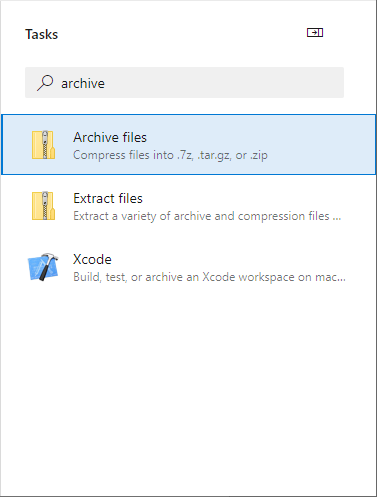Click 'Compress files into .7z, .tar.gz, or .zip' description
Screen dimensions: 377x497
click(170, 155)
